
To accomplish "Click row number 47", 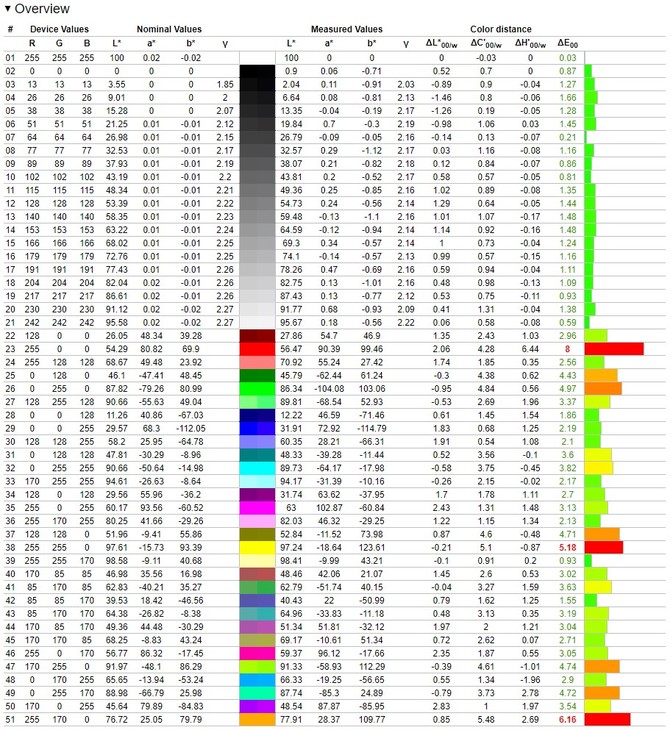I will 10,667.
